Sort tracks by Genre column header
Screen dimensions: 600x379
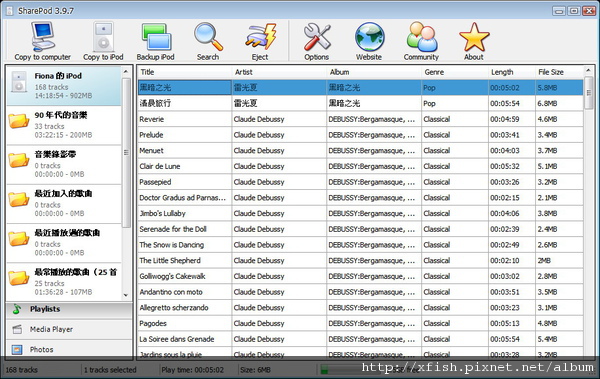[x=455, y=72]
